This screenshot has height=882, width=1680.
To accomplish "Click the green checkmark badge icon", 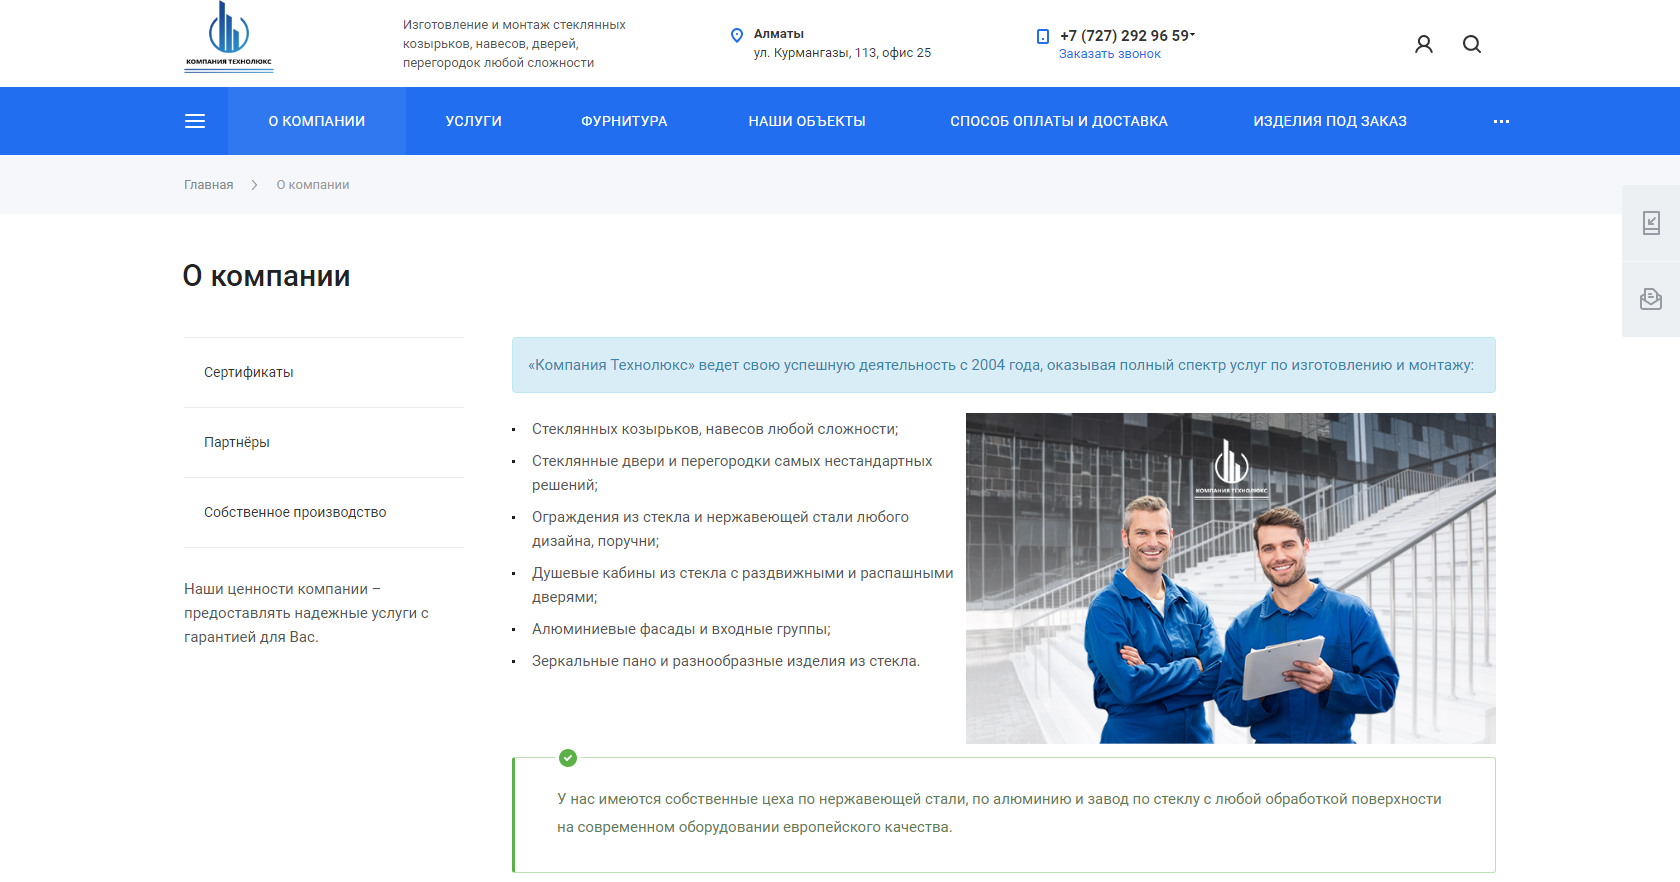I will (568, 758).
